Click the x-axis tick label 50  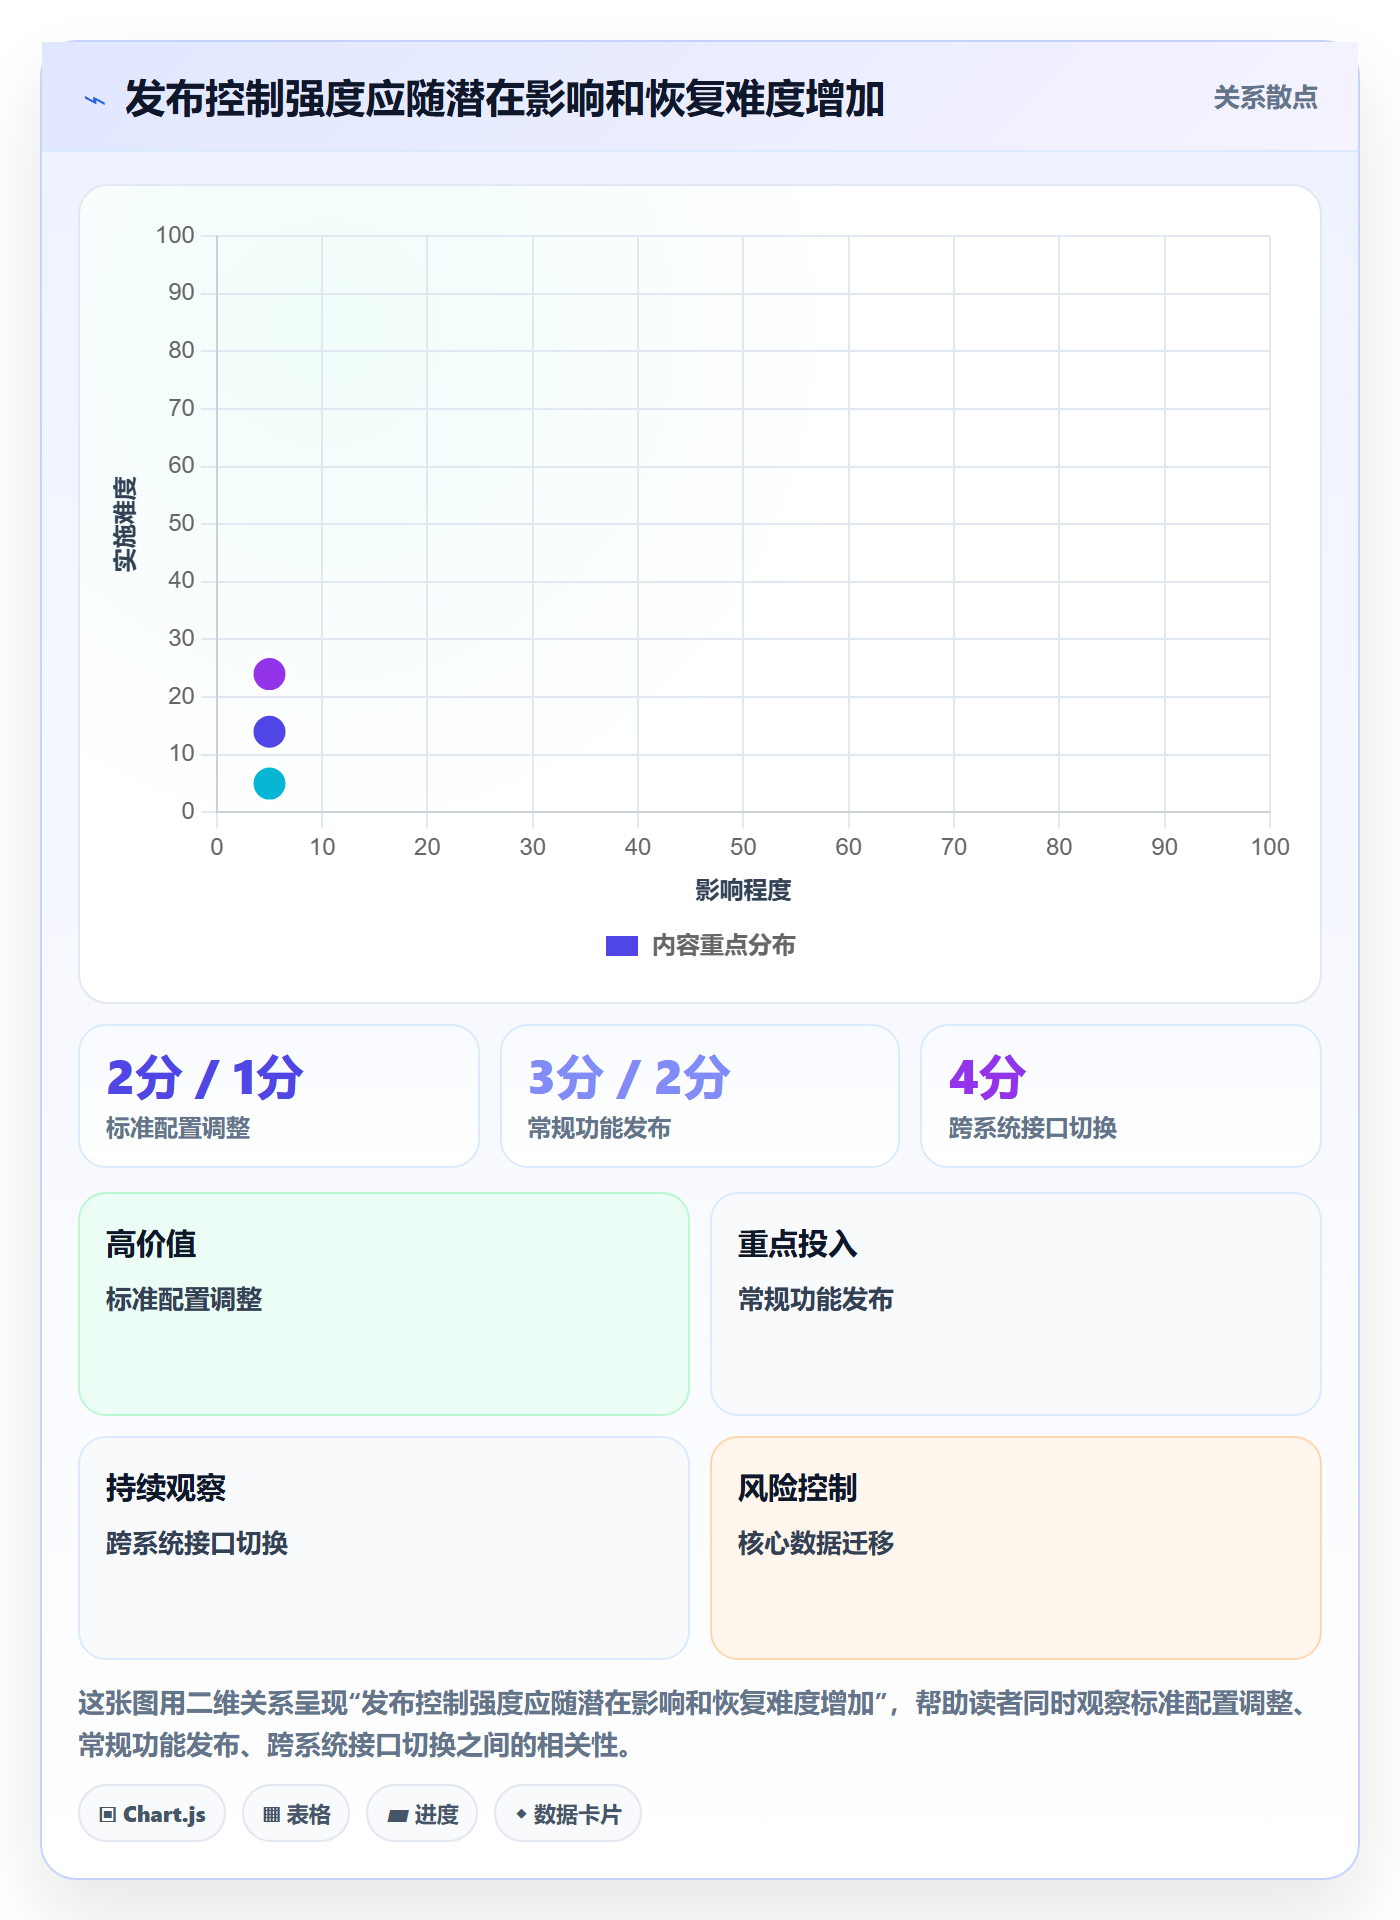click(743, 847)
